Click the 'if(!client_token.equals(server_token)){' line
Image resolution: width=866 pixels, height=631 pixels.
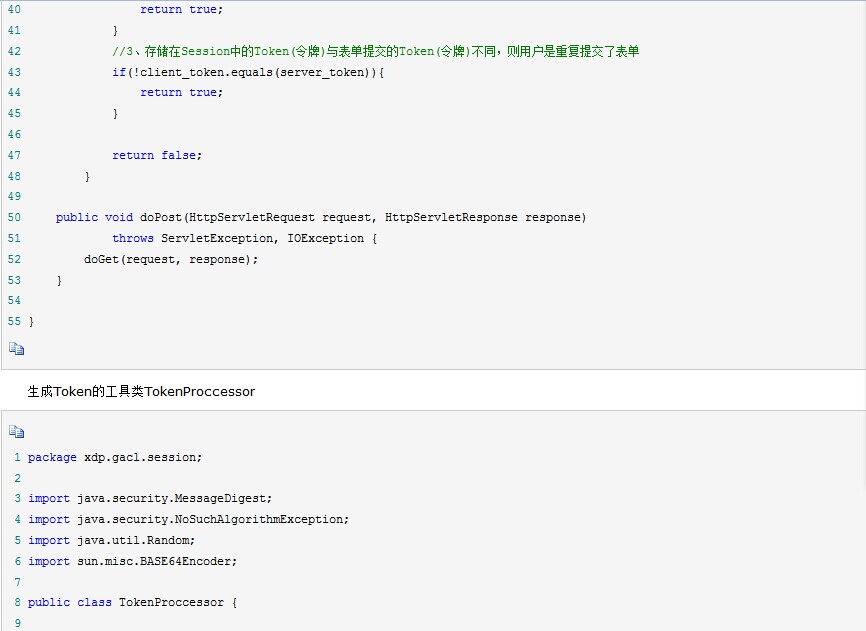248,72
